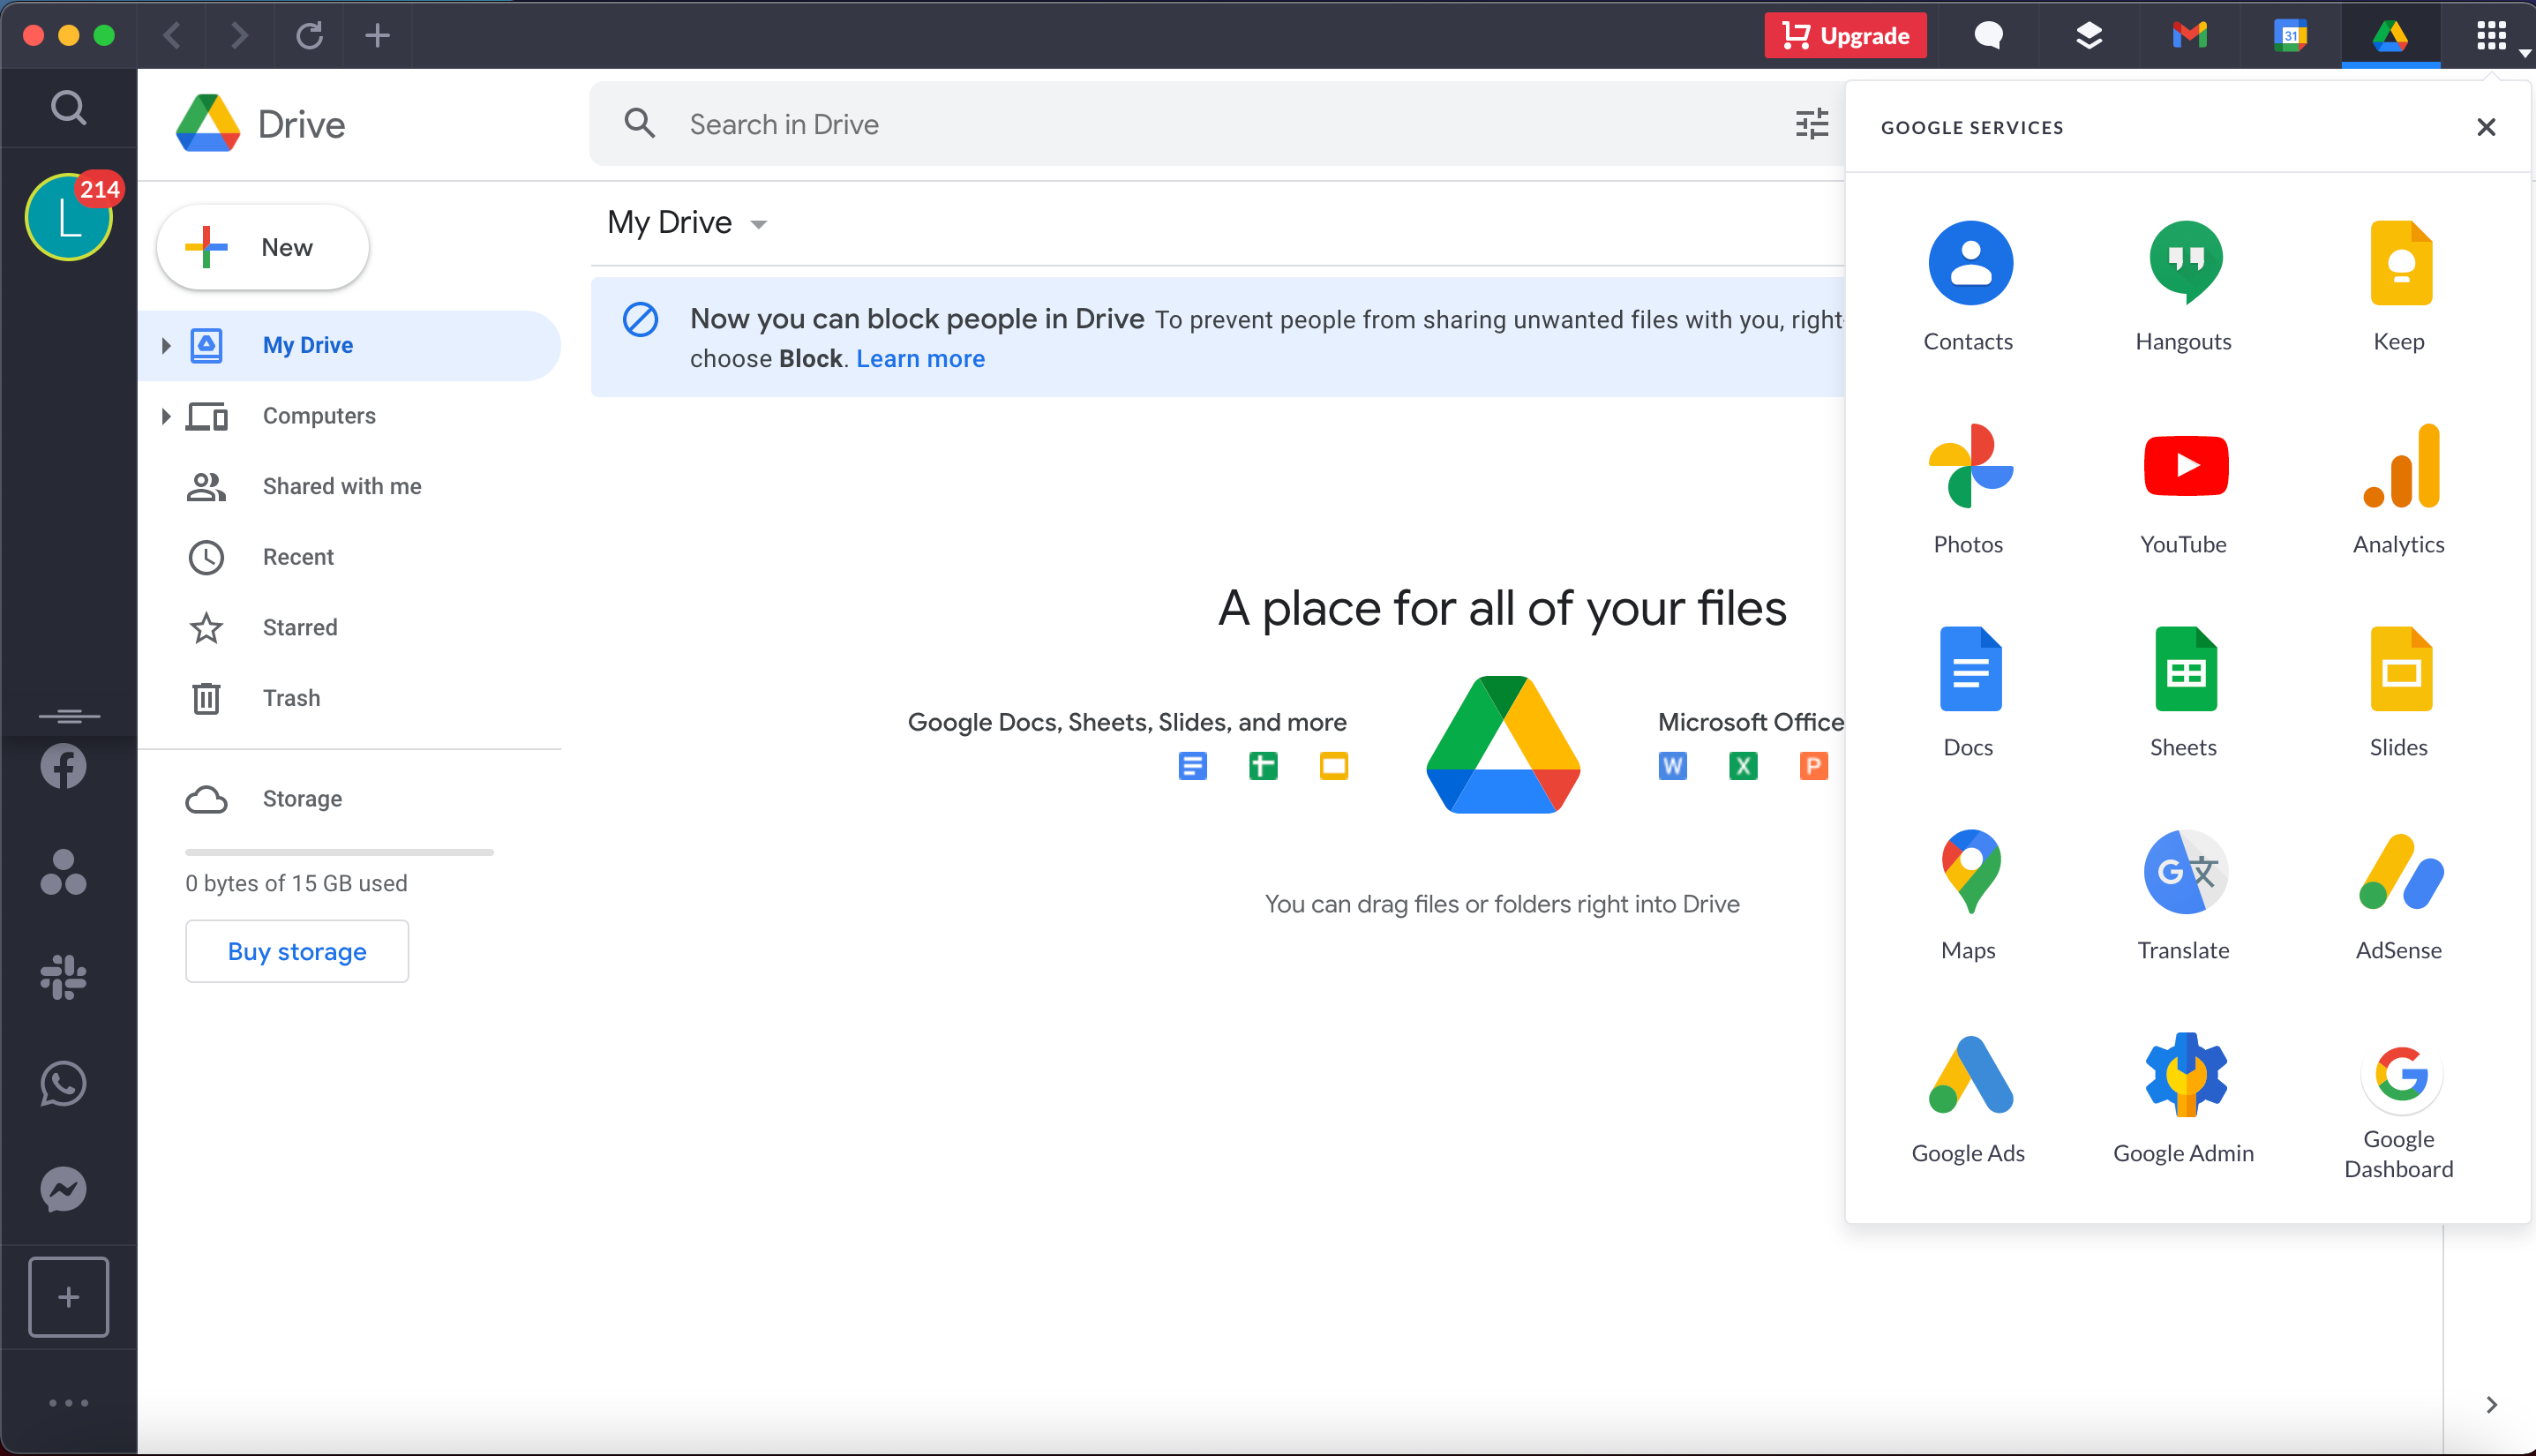Open search filter options
Viewport: 2536px width, 1456px height.
coord(1812,124)
